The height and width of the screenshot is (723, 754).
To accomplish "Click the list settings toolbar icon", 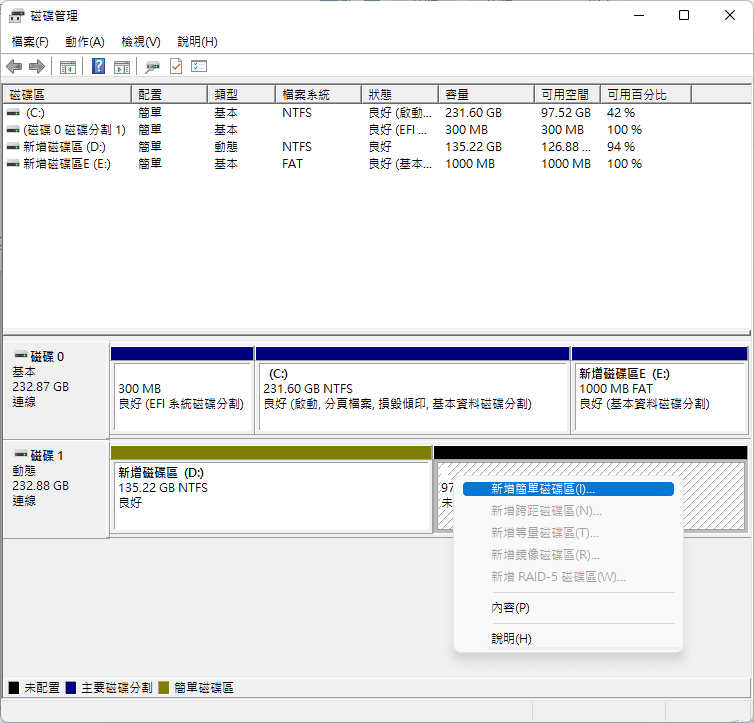I will point(199,67).
